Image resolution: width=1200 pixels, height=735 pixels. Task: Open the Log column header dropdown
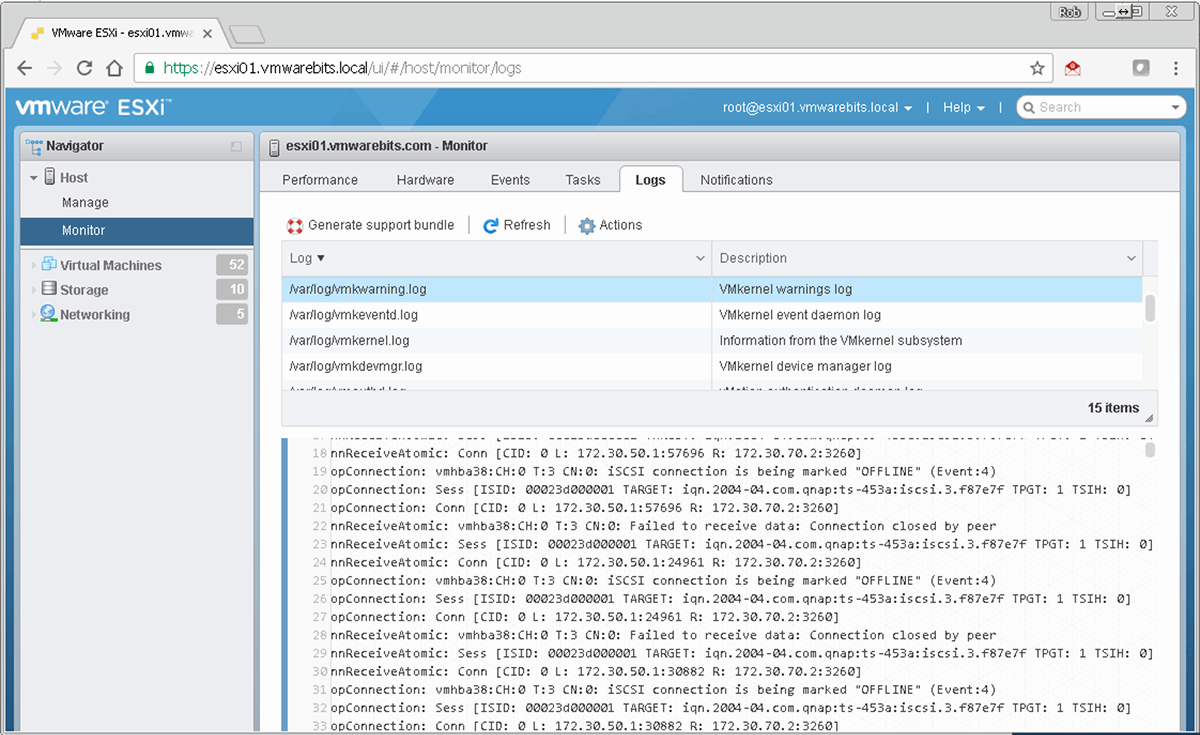coord(698,257)
